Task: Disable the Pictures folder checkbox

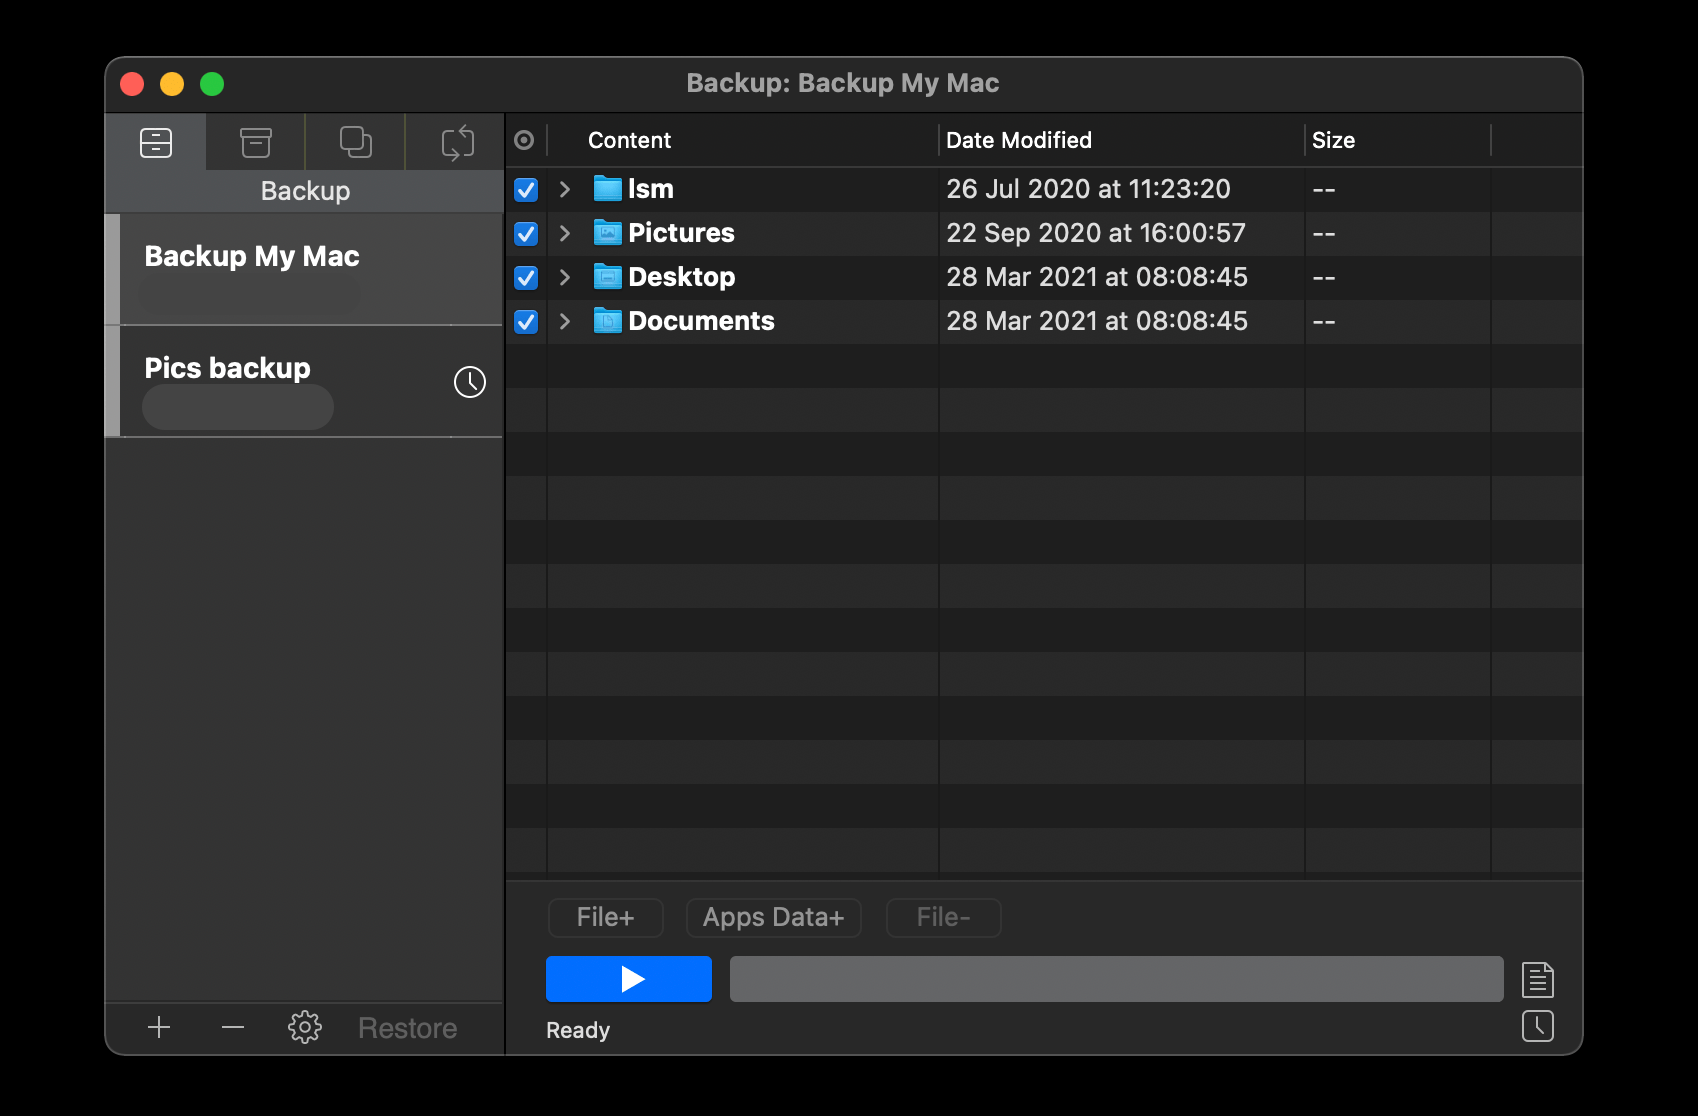Action: pyautogui.click(x=525, y=233)
